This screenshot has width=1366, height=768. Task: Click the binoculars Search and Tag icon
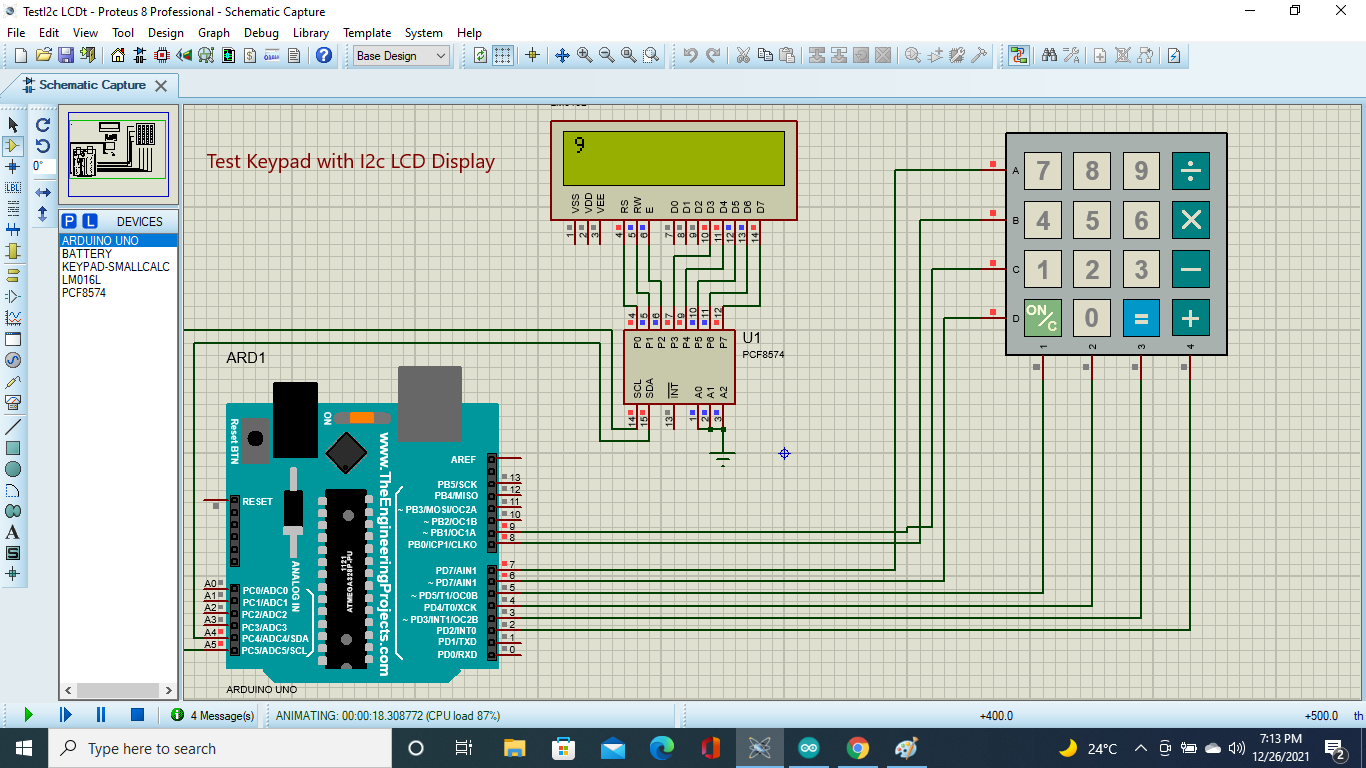click(1049, 56)
